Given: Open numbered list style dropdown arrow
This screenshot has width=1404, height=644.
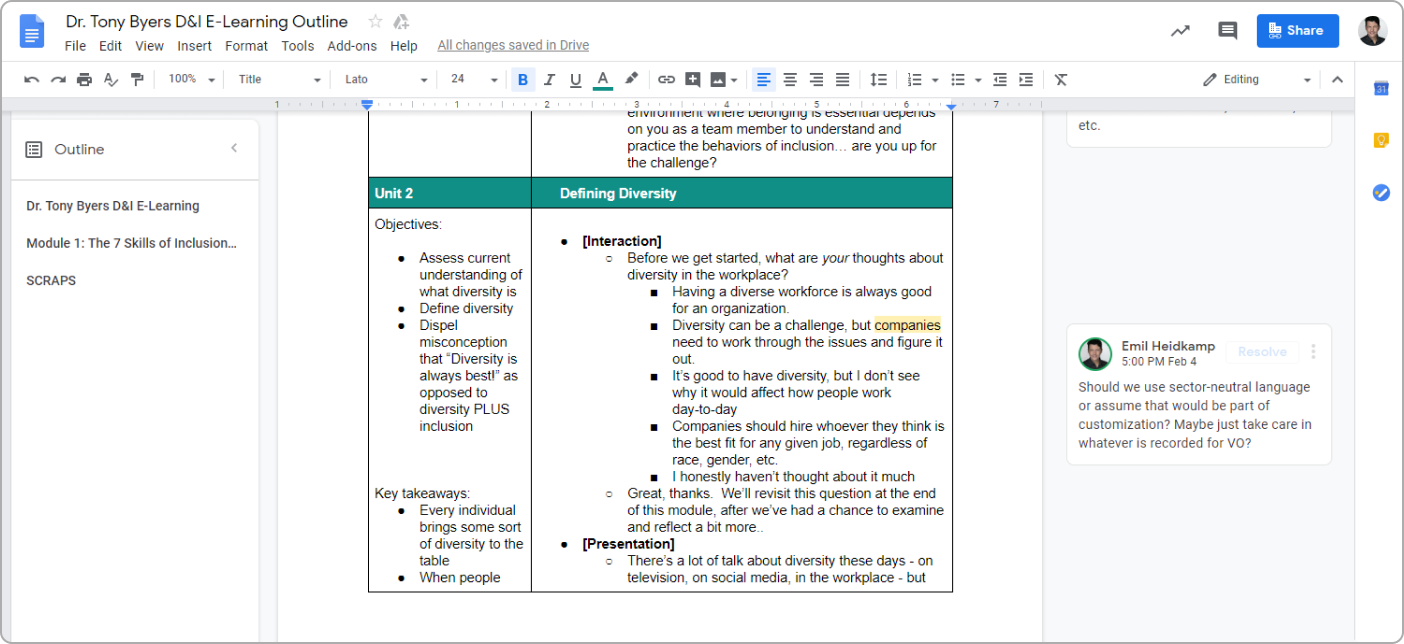Looking at the screenshot, I should (x=935, y=80).
